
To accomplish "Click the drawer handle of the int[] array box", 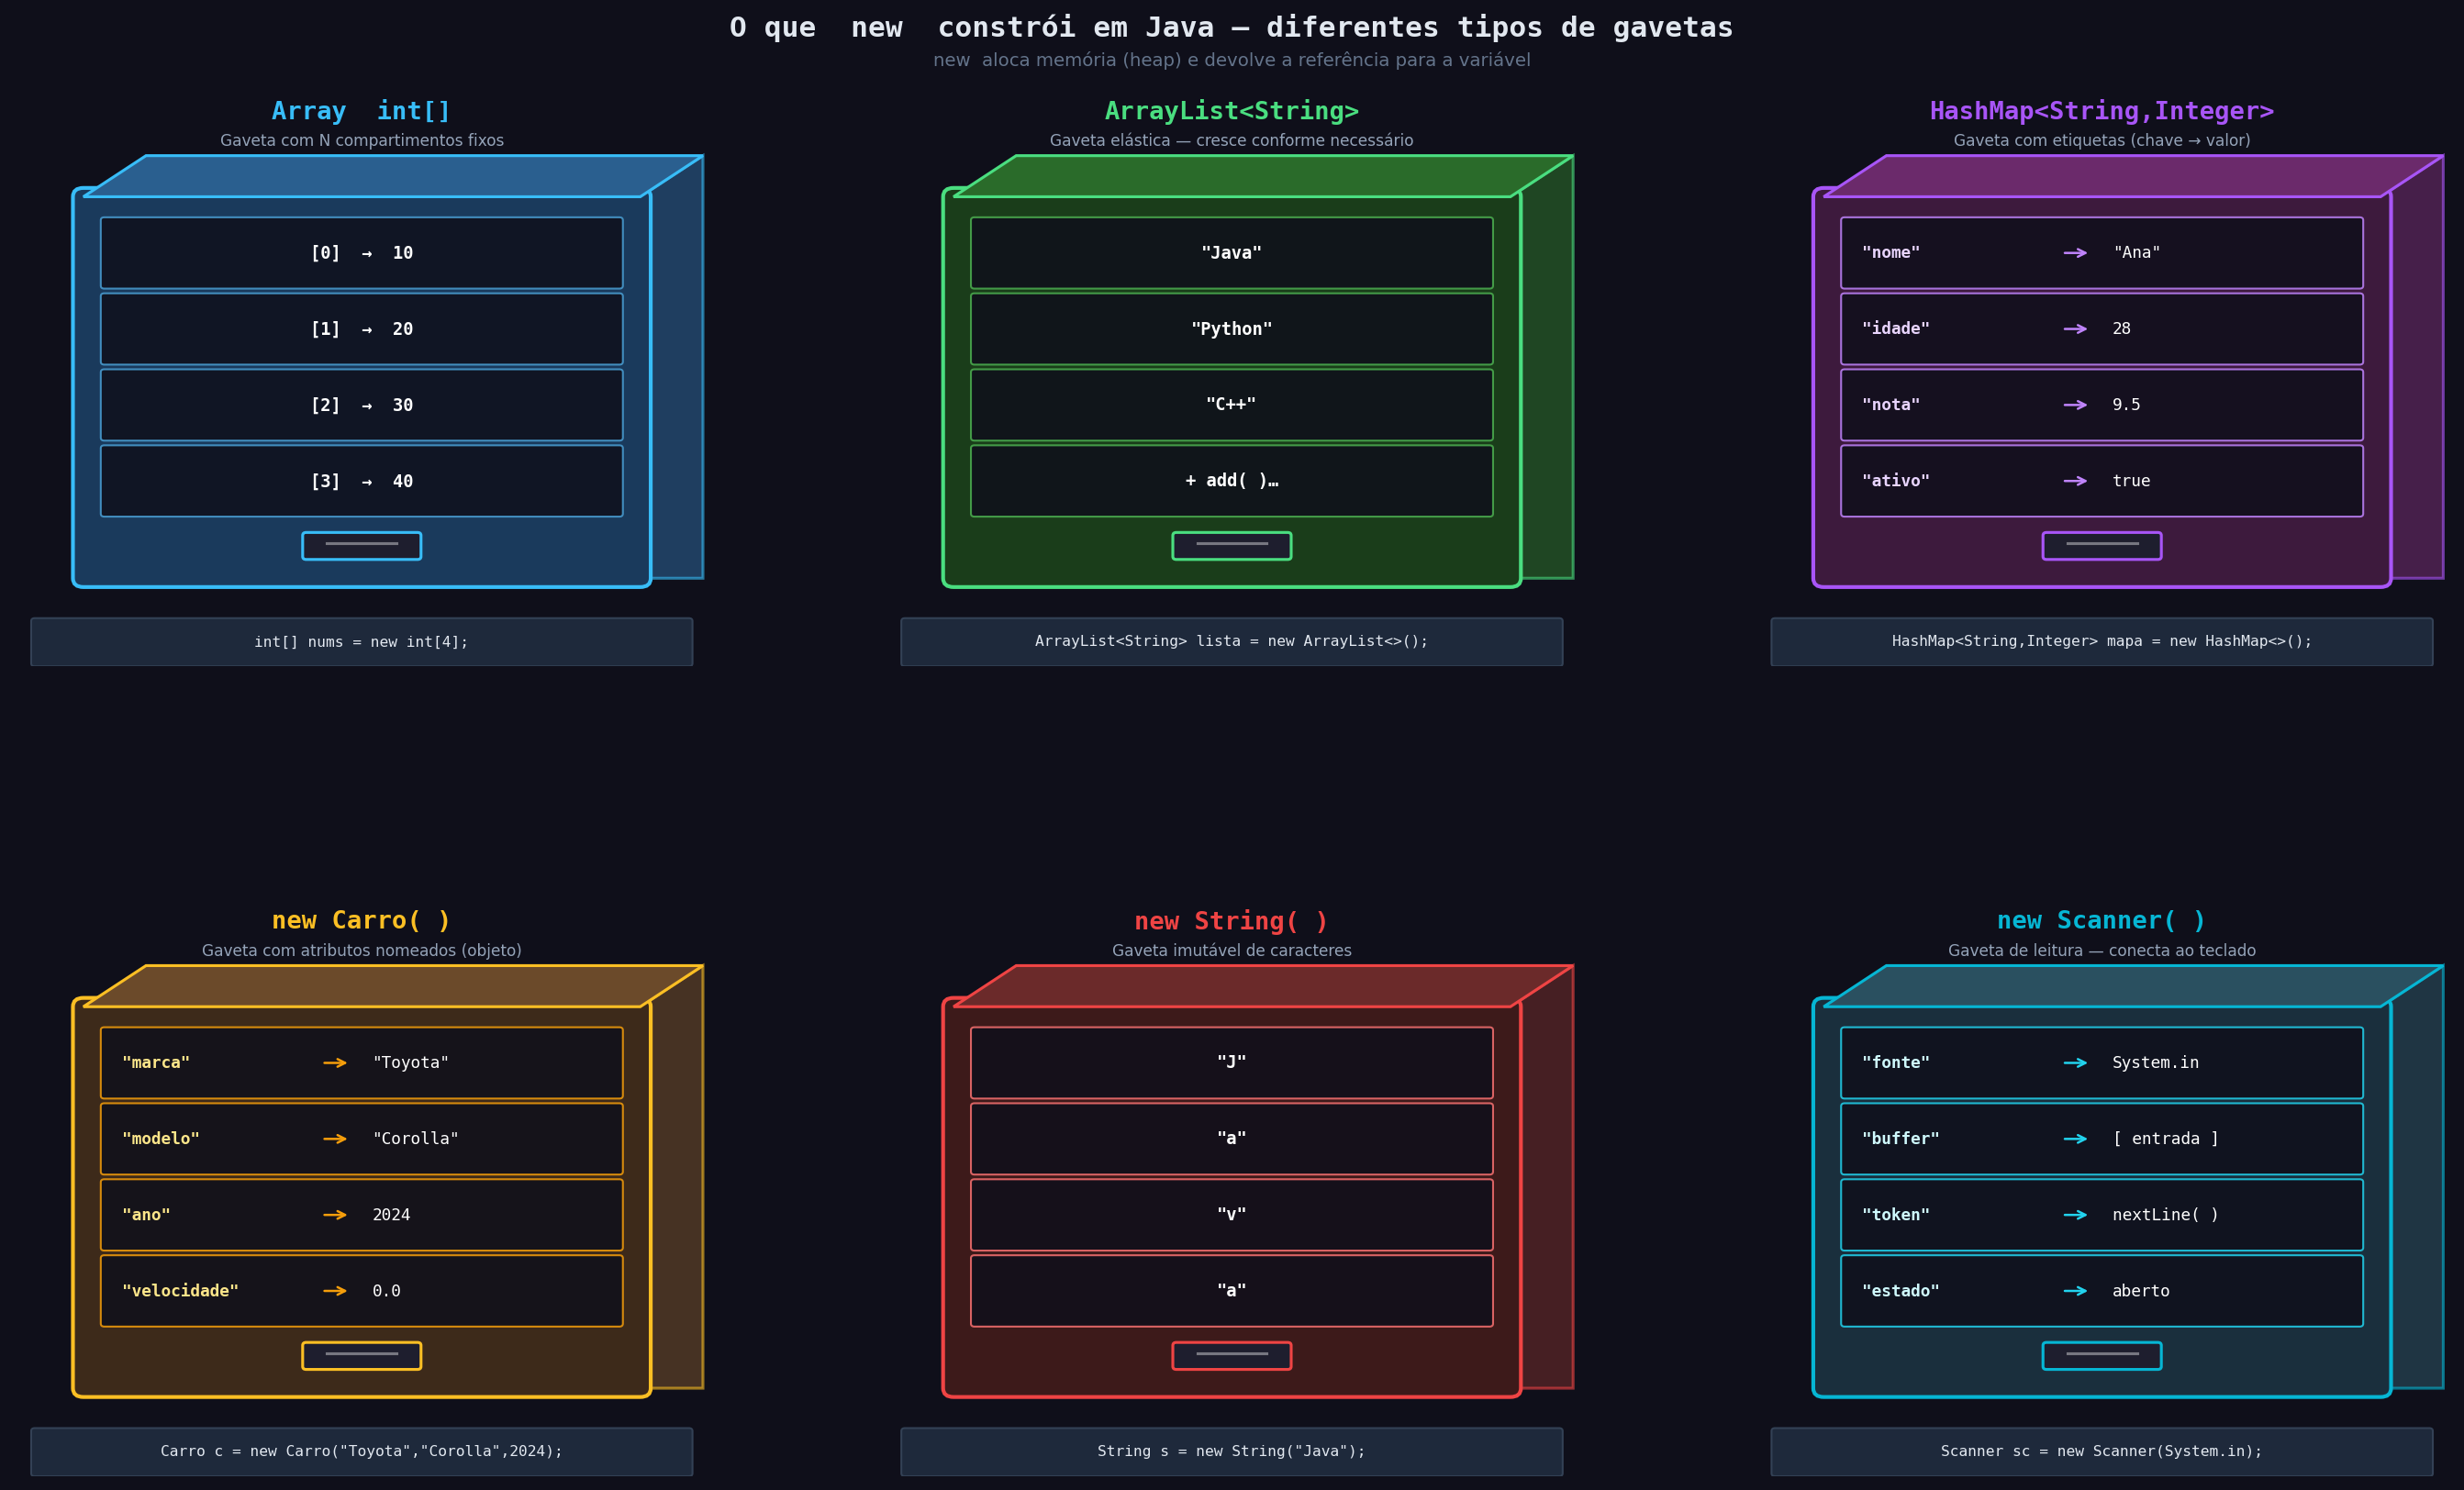I will (361, 546).
